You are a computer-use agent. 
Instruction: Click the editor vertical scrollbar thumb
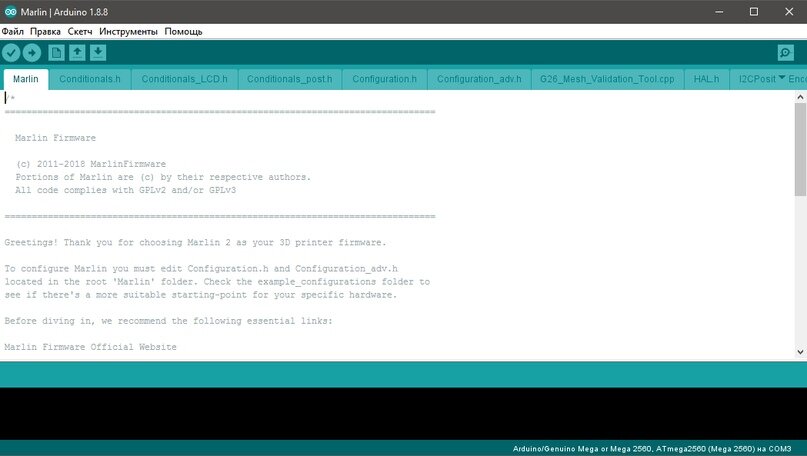coord(800,149)
